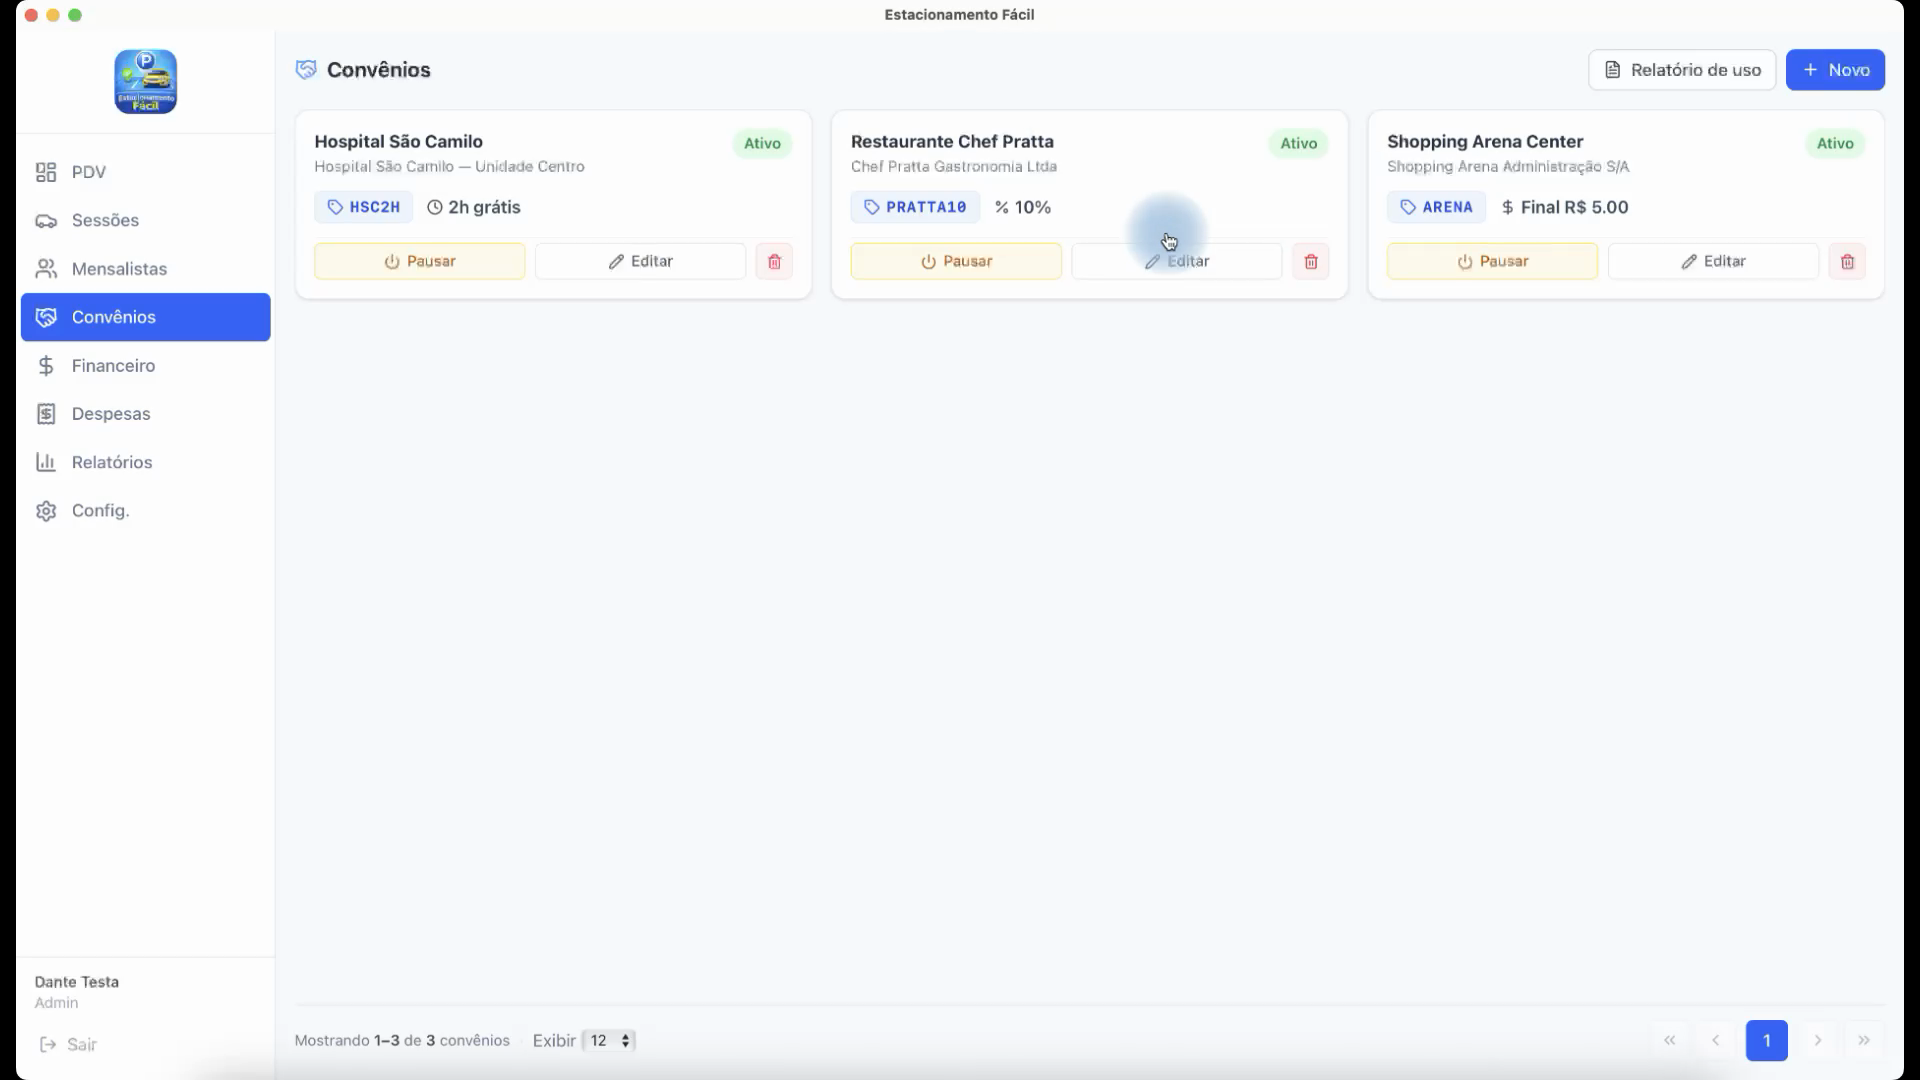Open Financeiro section
The image size is (1920, 1080).
[x=145, y=366]
